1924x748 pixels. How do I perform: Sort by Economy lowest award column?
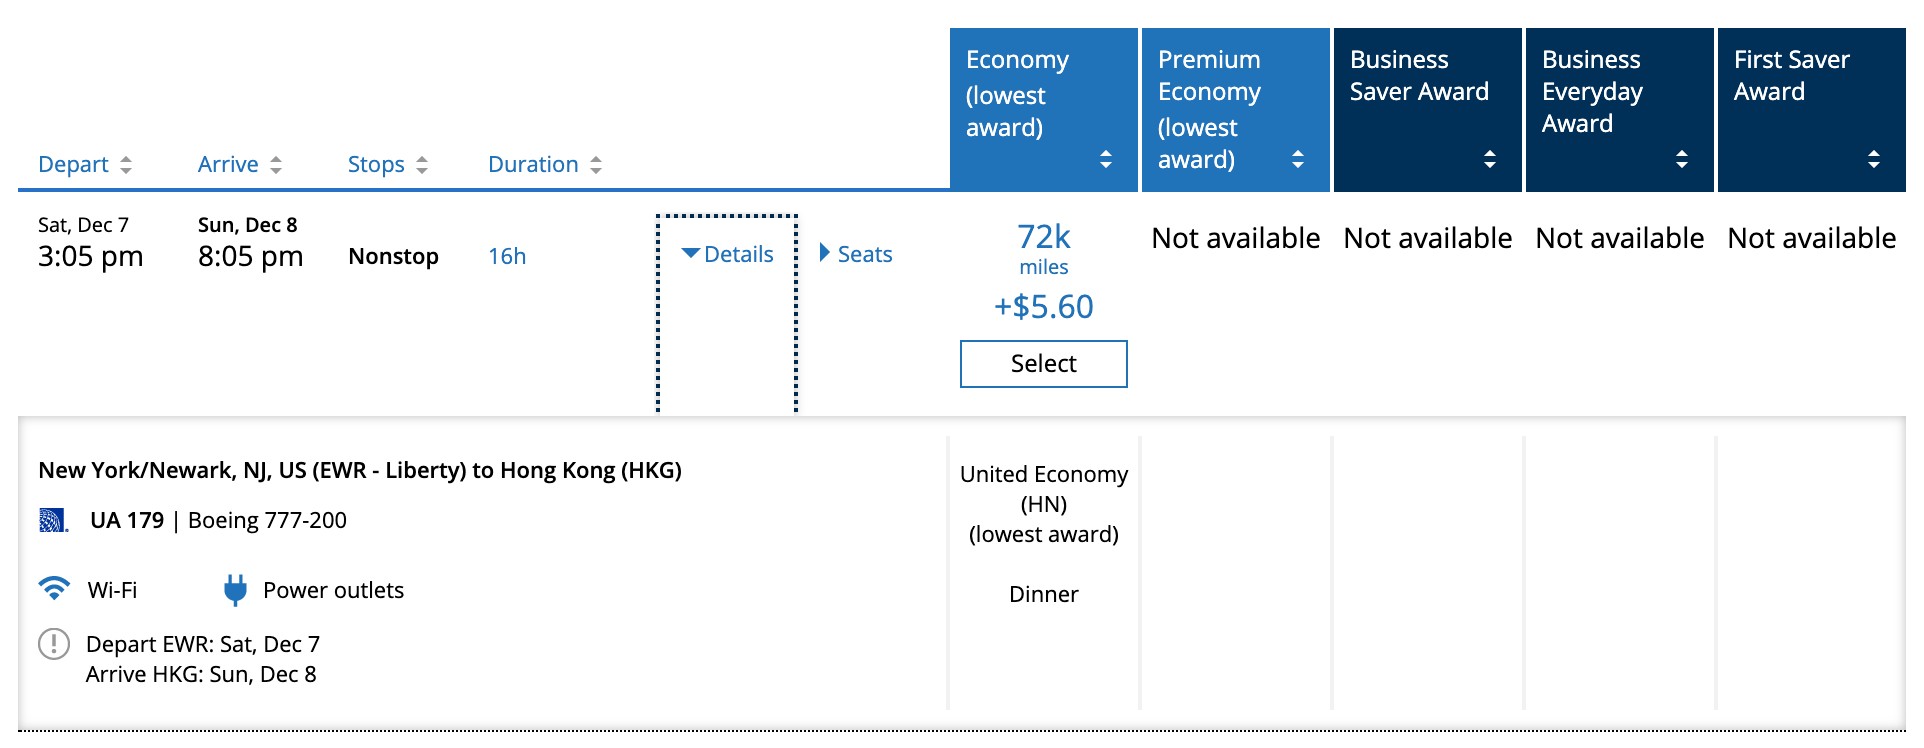pyautogui.click(x=1106, y=159)
